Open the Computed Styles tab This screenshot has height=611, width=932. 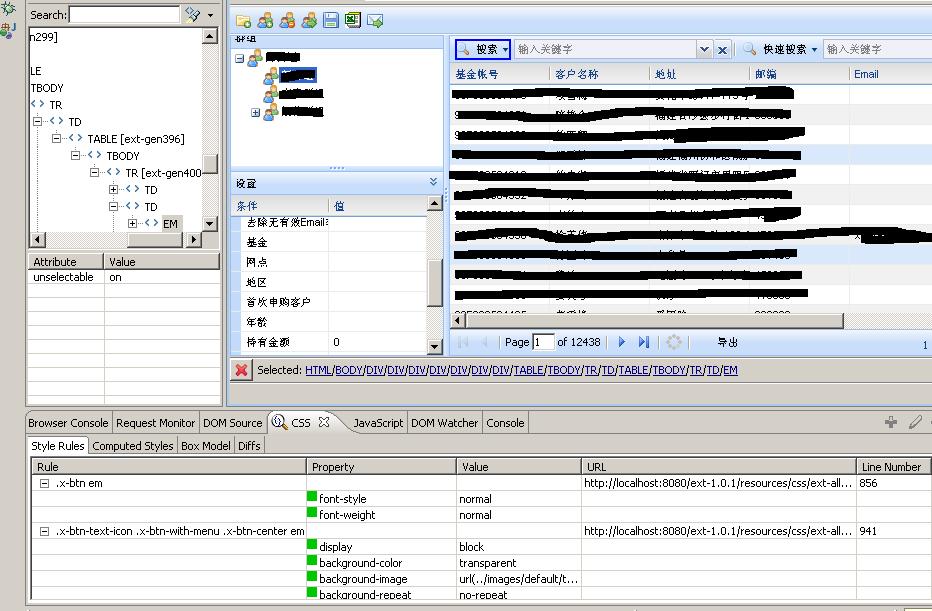tap(132, 446)
